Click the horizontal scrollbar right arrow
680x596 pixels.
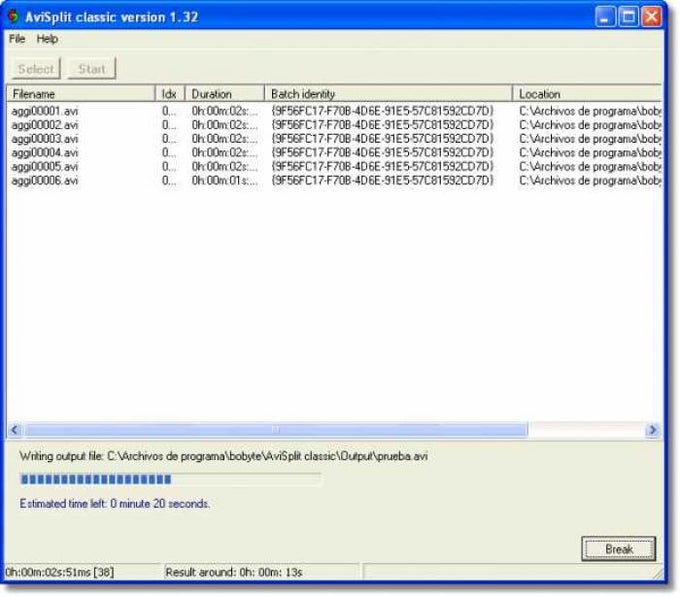[652, 430]
